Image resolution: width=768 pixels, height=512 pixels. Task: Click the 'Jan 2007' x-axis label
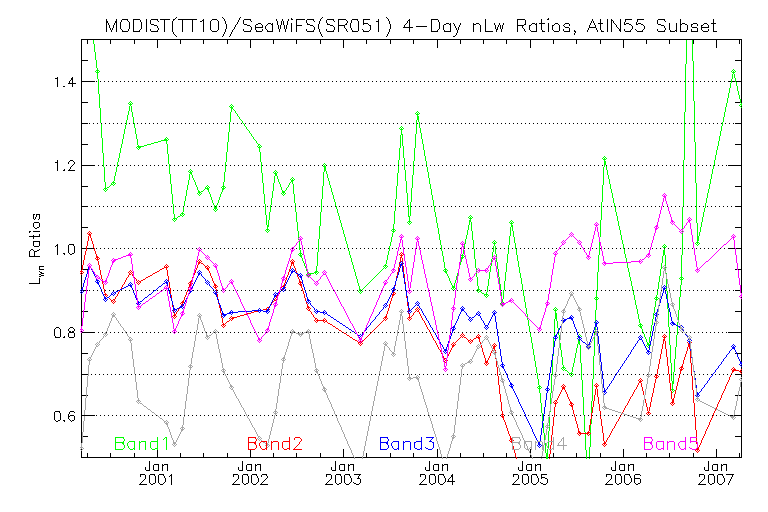tap(716, 473)
